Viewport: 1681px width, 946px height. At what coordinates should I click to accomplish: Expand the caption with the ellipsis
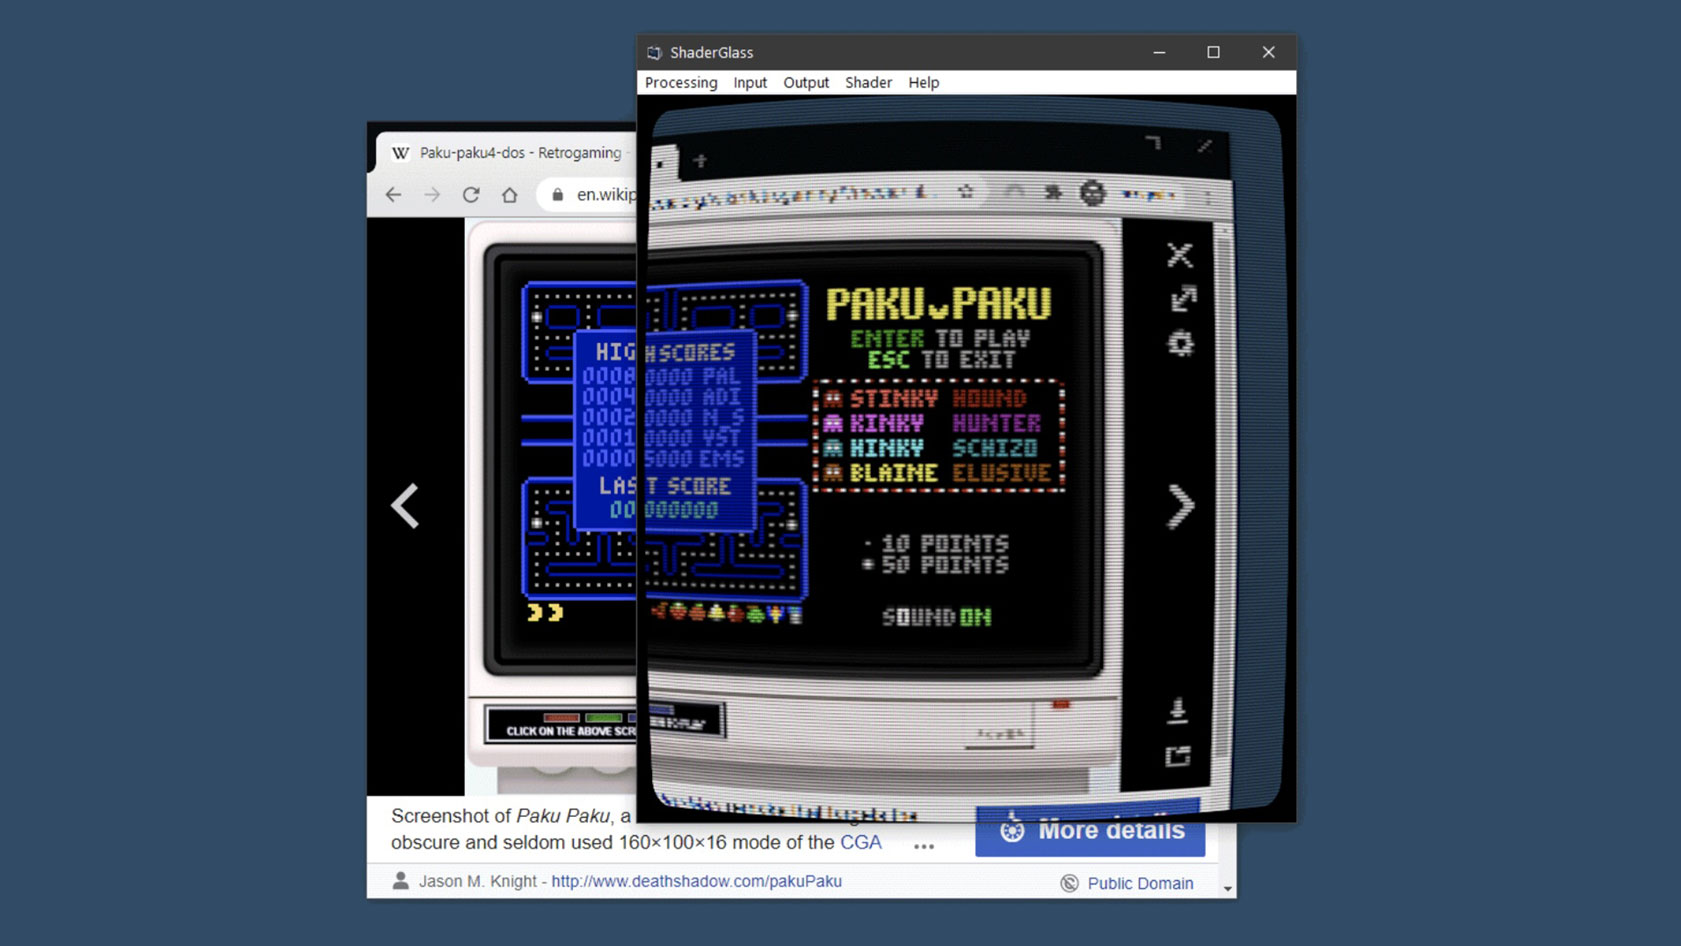click(923, 846)
